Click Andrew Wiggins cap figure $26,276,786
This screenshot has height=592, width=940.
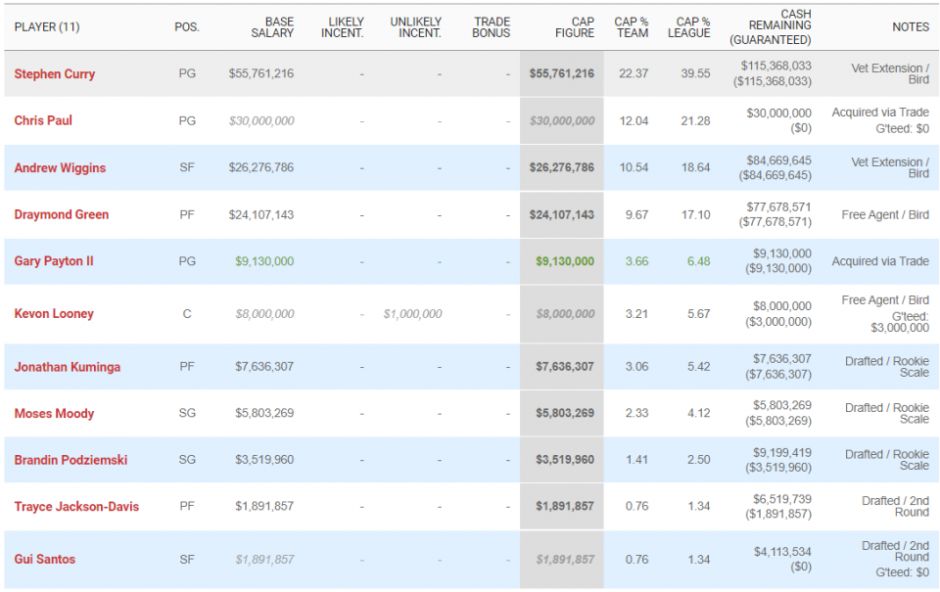562,168
